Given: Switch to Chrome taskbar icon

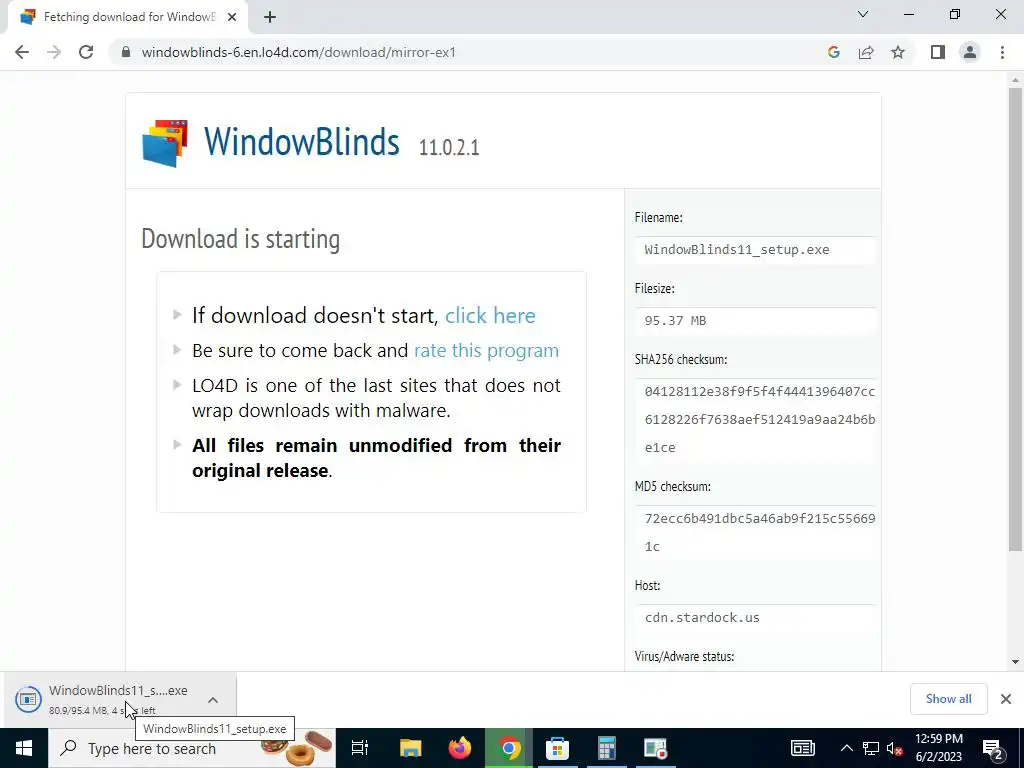Looking at the screenshot, I should pyautogui.click(x=509, y=748).
